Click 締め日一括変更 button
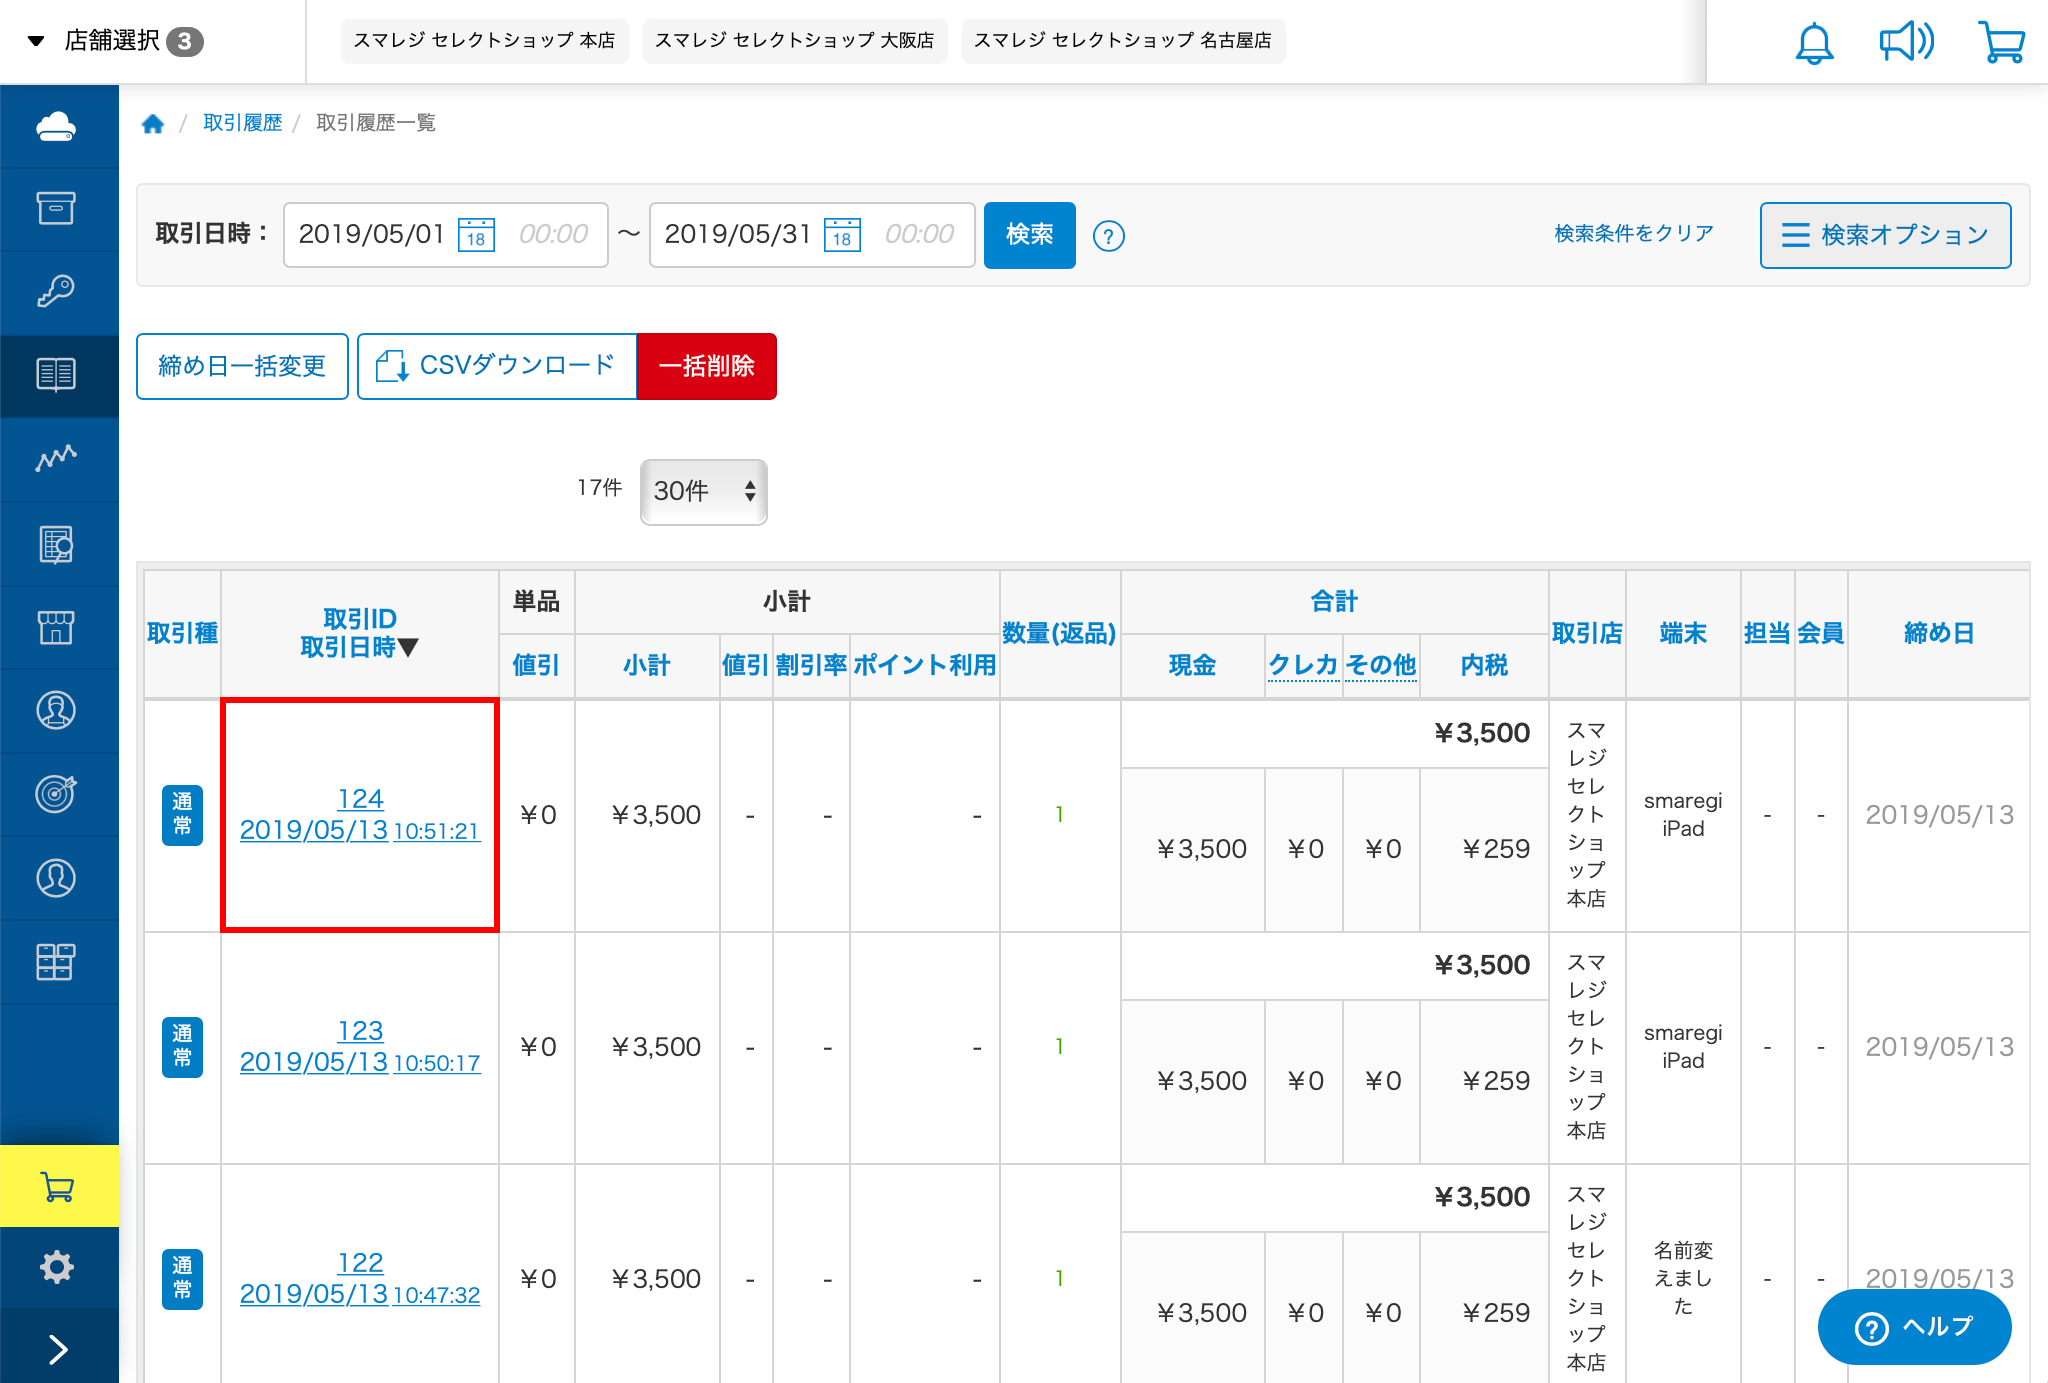Viewport: 2048px width, 1383px height. (242, 366)
